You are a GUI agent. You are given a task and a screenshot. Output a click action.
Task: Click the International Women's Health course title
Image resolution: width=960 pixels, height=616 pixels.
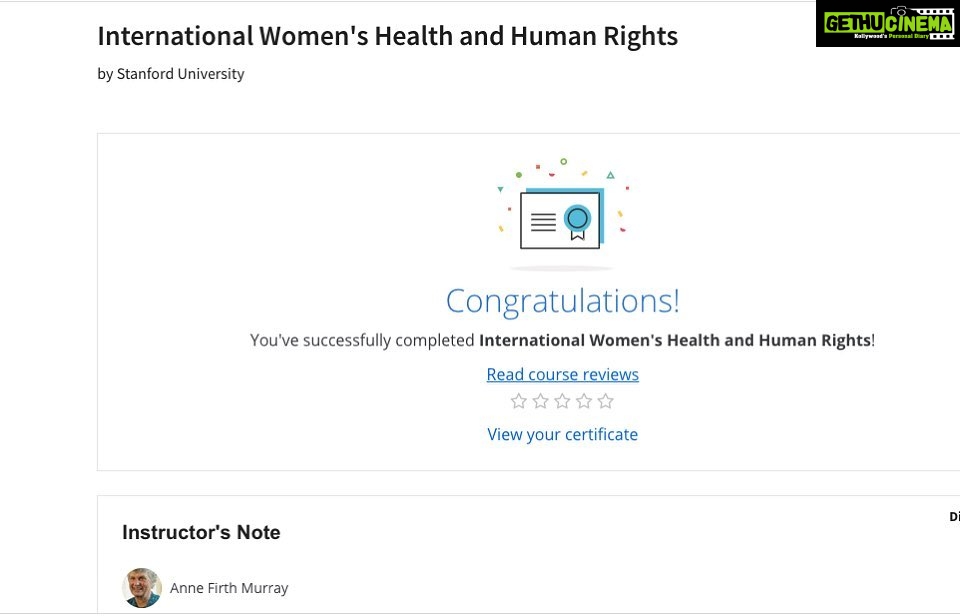[387, 37]
